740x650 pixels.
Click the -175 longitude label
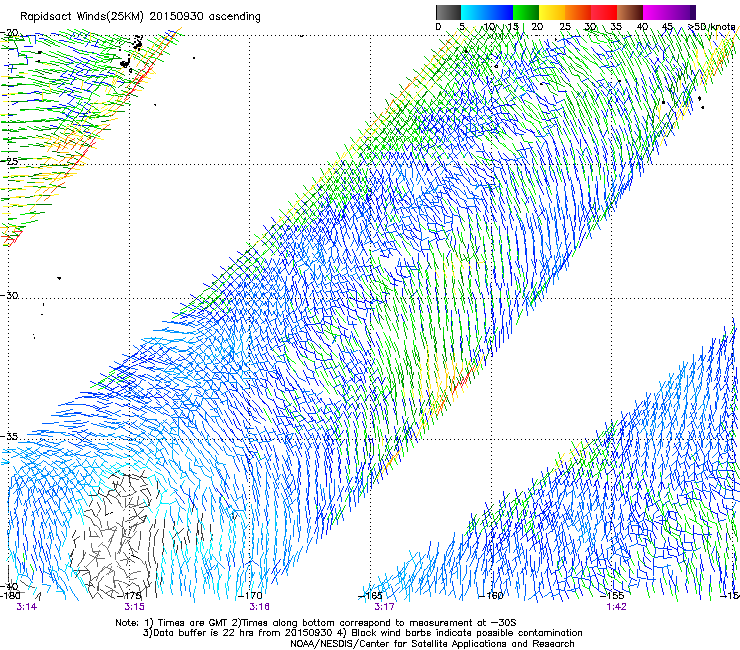pos(131,596)
